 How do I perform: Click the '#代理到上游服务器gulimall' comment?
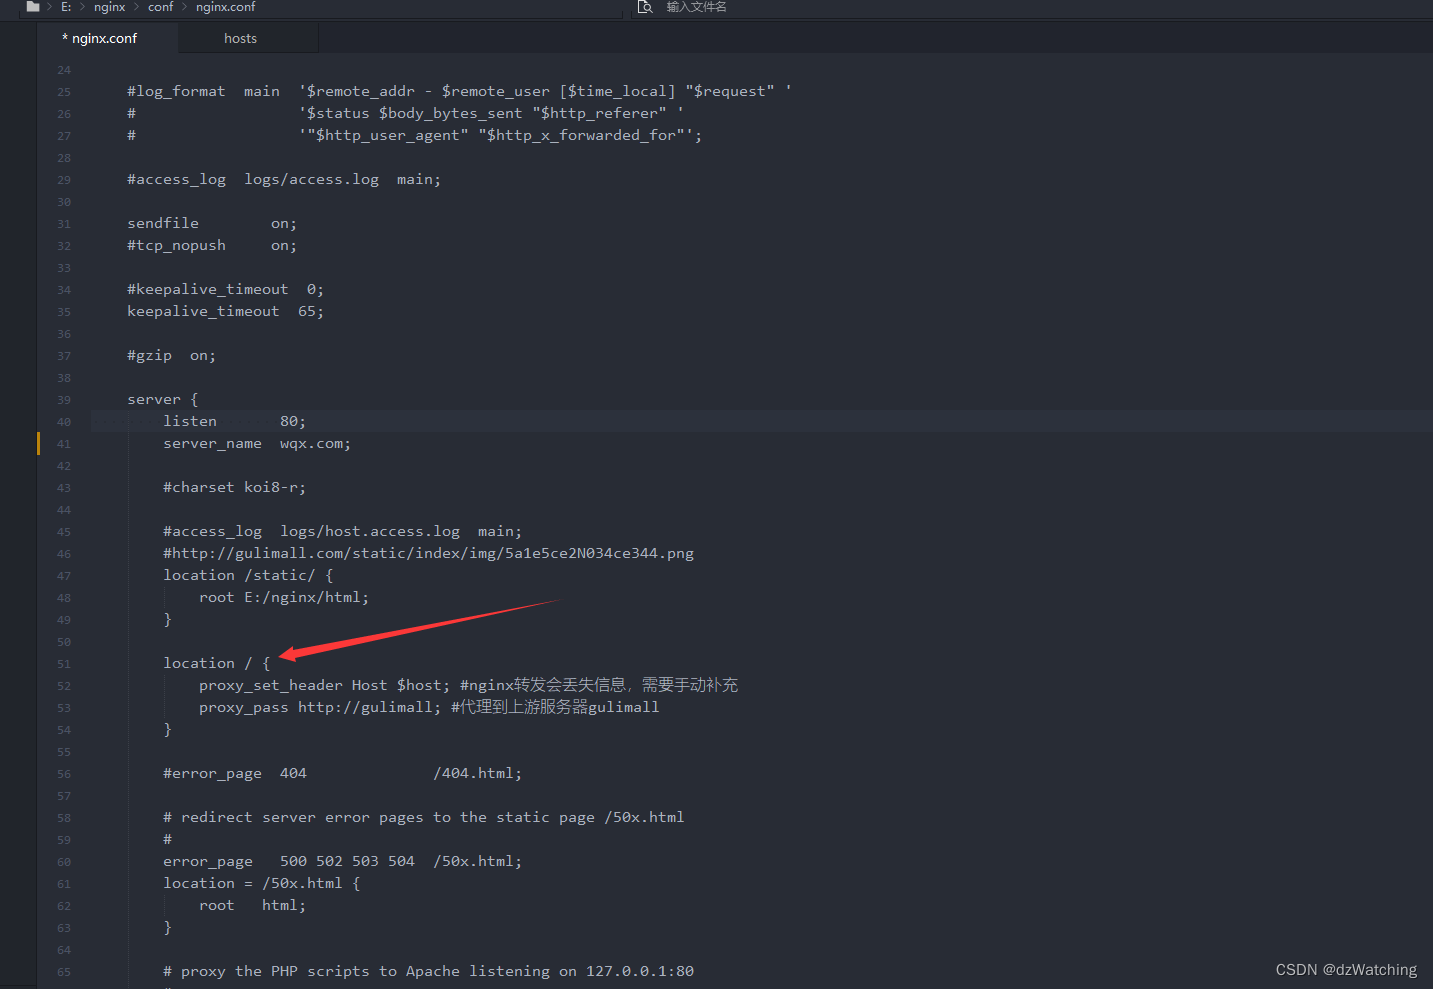coord(555,707)
